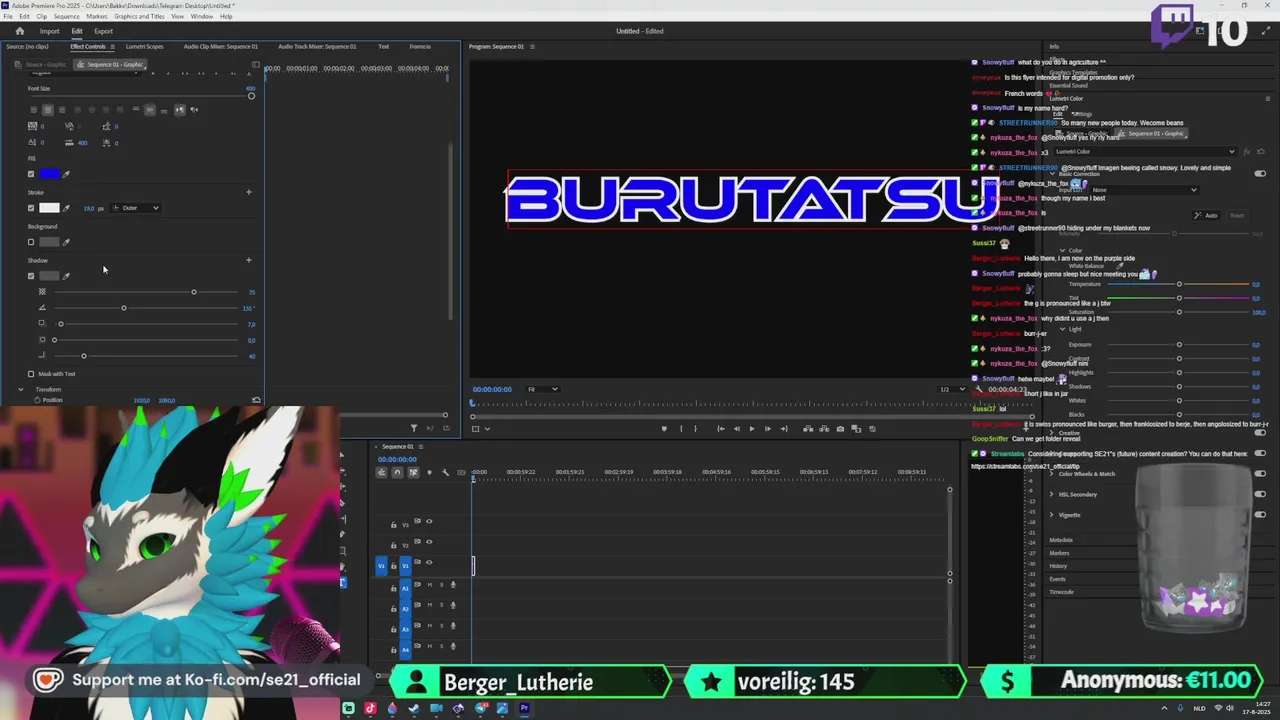Go to In point

[x=720, y=429]
